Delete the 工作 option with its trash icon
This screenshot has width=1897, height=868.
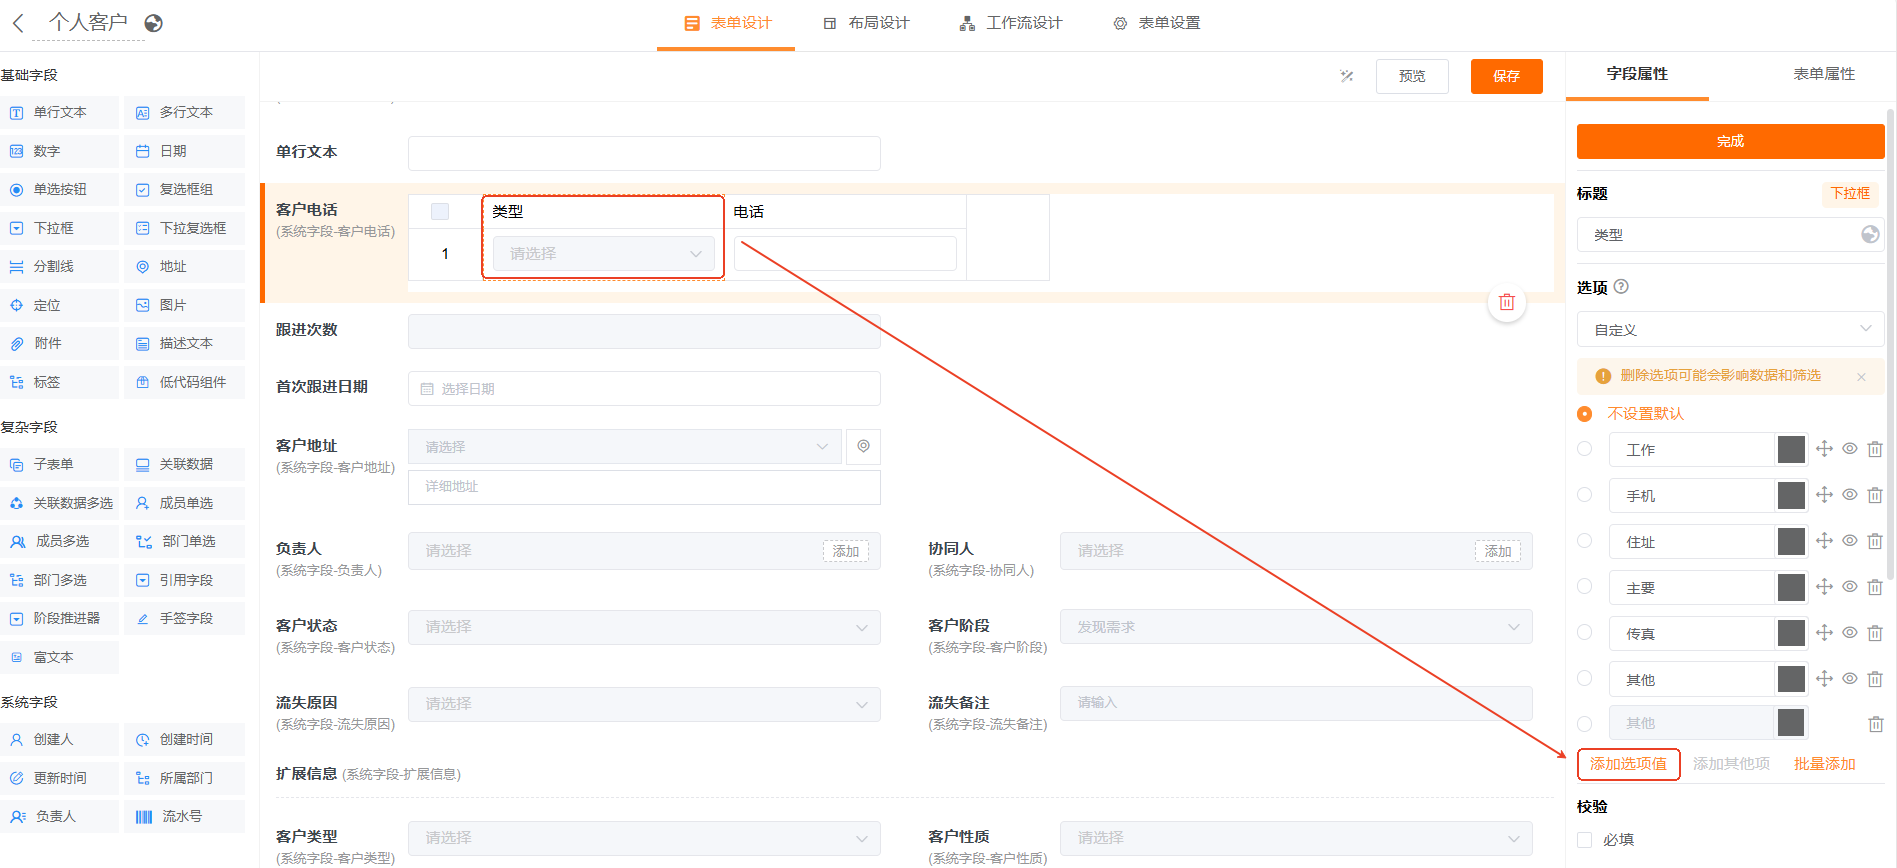1875,450
